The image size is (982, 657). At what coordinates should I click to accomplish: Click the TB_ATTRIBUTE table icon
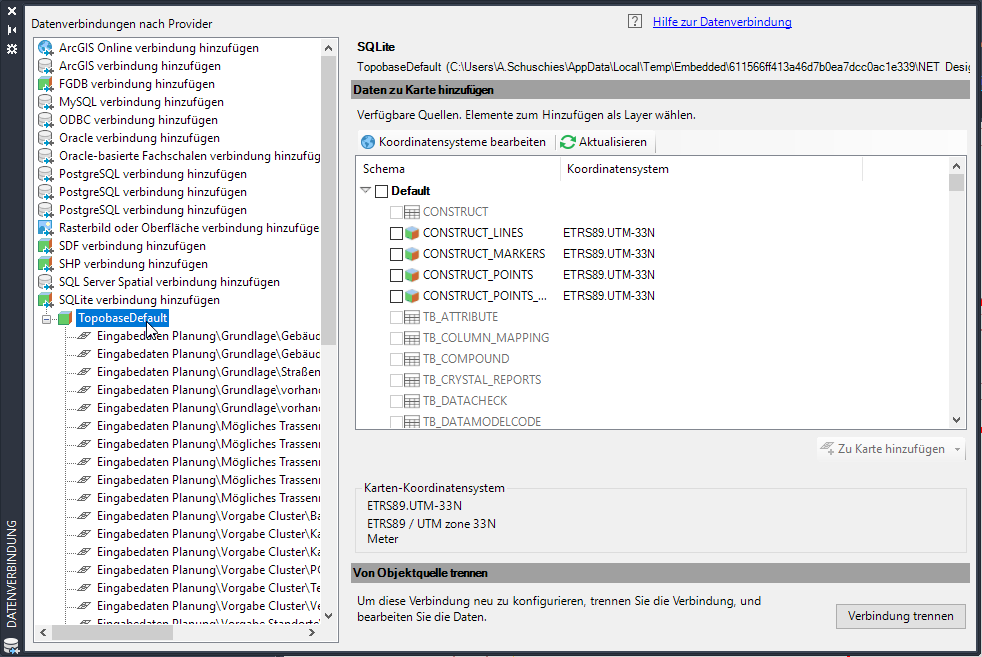point(411,317)
